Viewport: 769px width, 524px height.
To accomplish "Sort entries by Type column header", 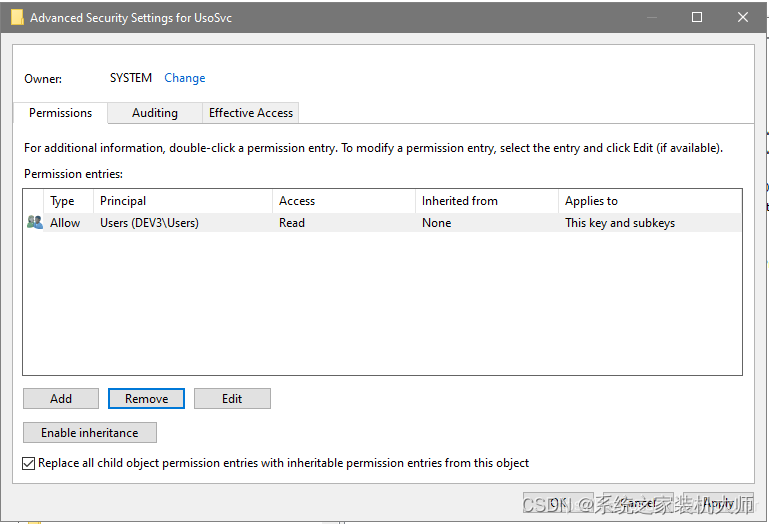I will [62, 201].
